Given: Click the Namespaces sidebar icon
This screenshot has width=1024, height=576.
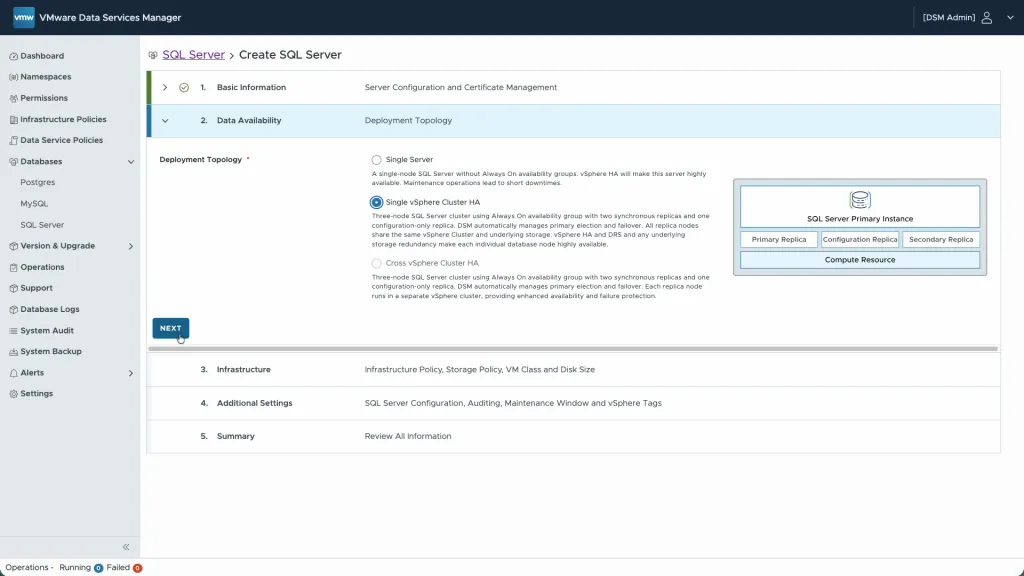Looking at the screenshot, I should (x=13, y=77).
